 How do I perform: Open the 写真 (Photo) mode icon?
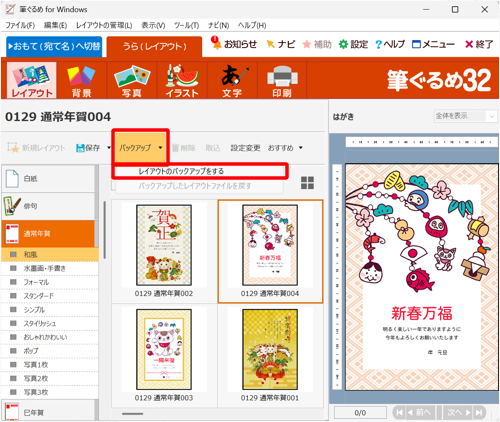(132, 80)
